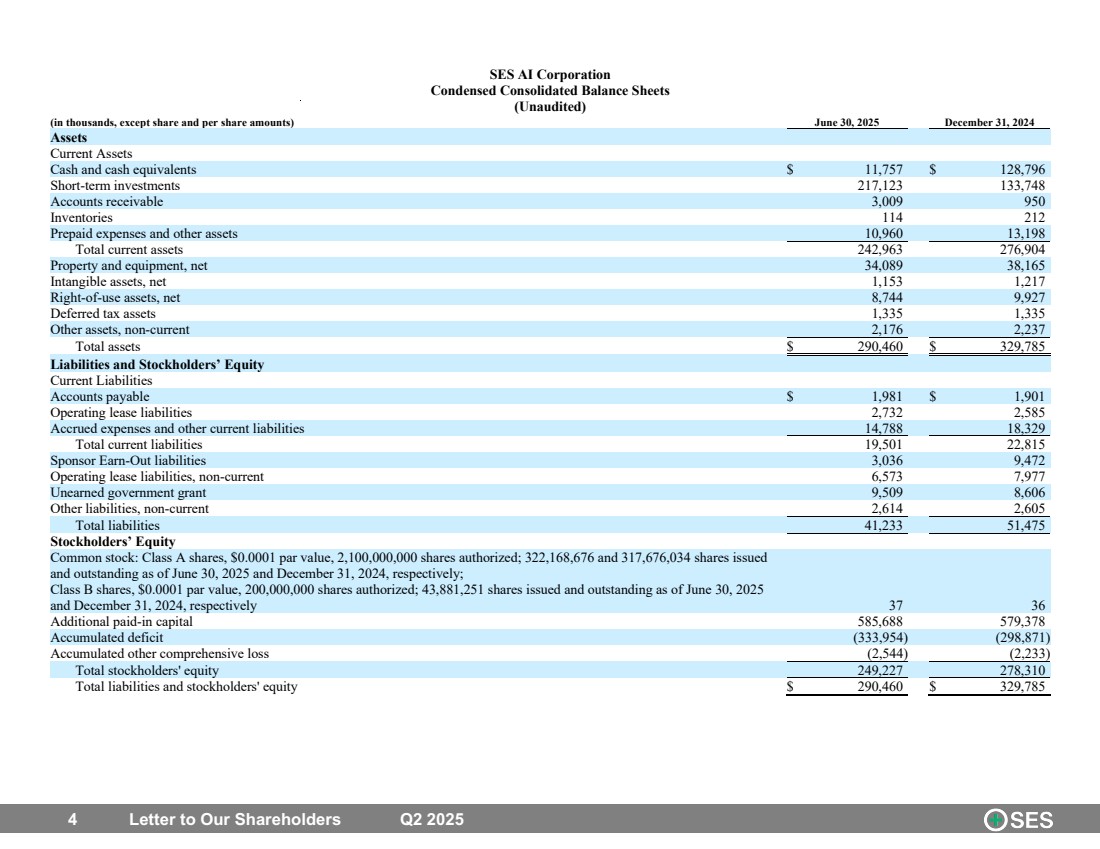Image resolution: width=1100 pixels, height=849 pixels.
Task: Select the December 31, 2024 column header
Action: tap(989, 122)
